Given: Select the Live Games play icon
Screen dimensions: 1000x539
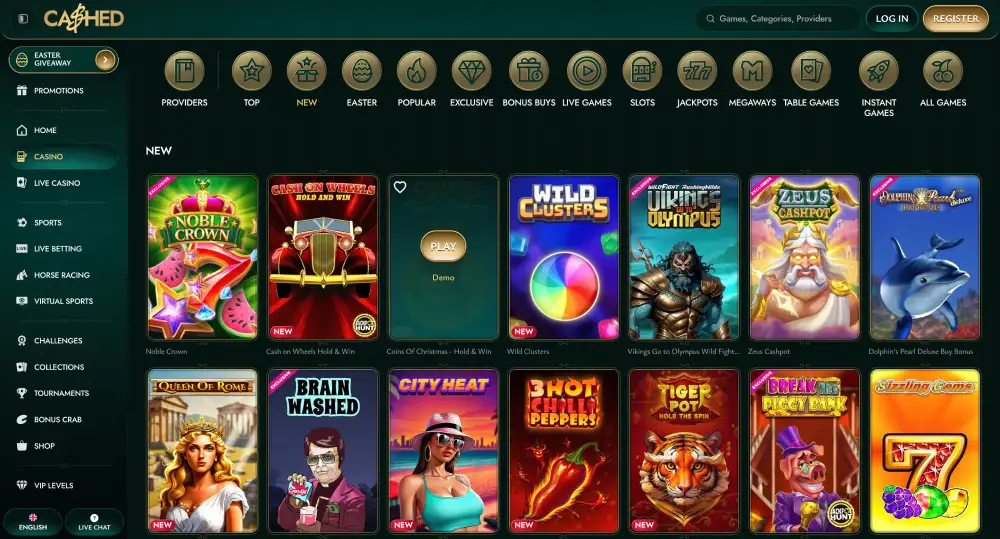Looking at the screenshot, I should (x=587, y=71).
